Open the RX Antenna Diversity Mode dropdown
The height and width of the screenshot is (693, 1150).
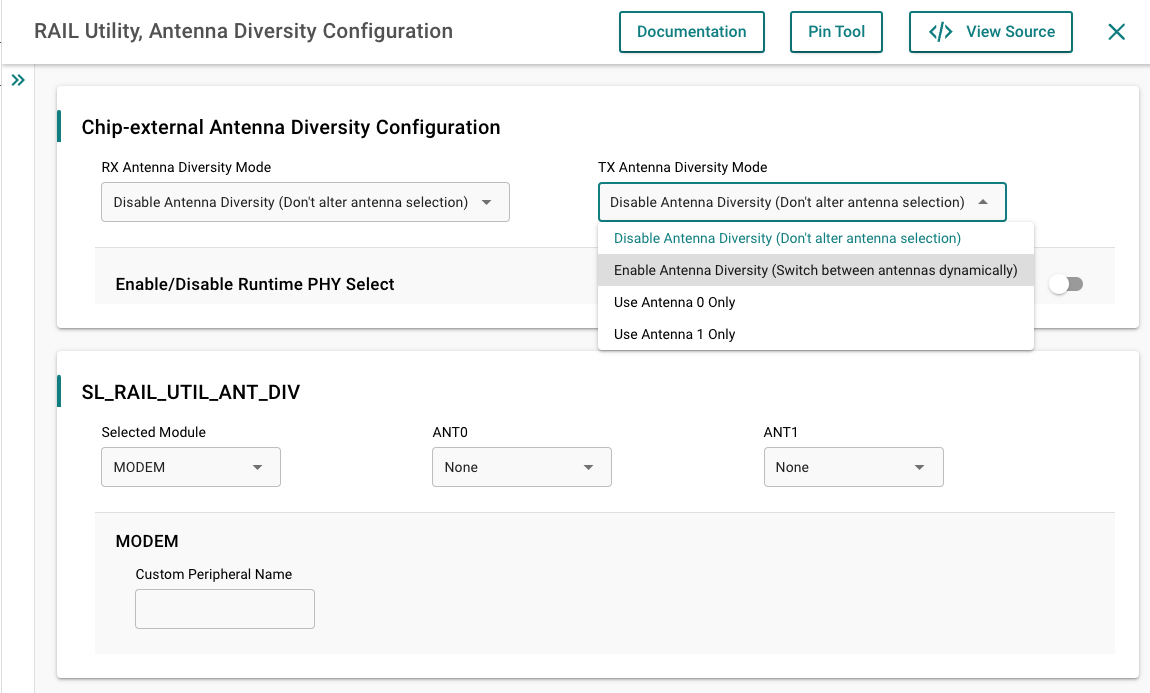305,202
